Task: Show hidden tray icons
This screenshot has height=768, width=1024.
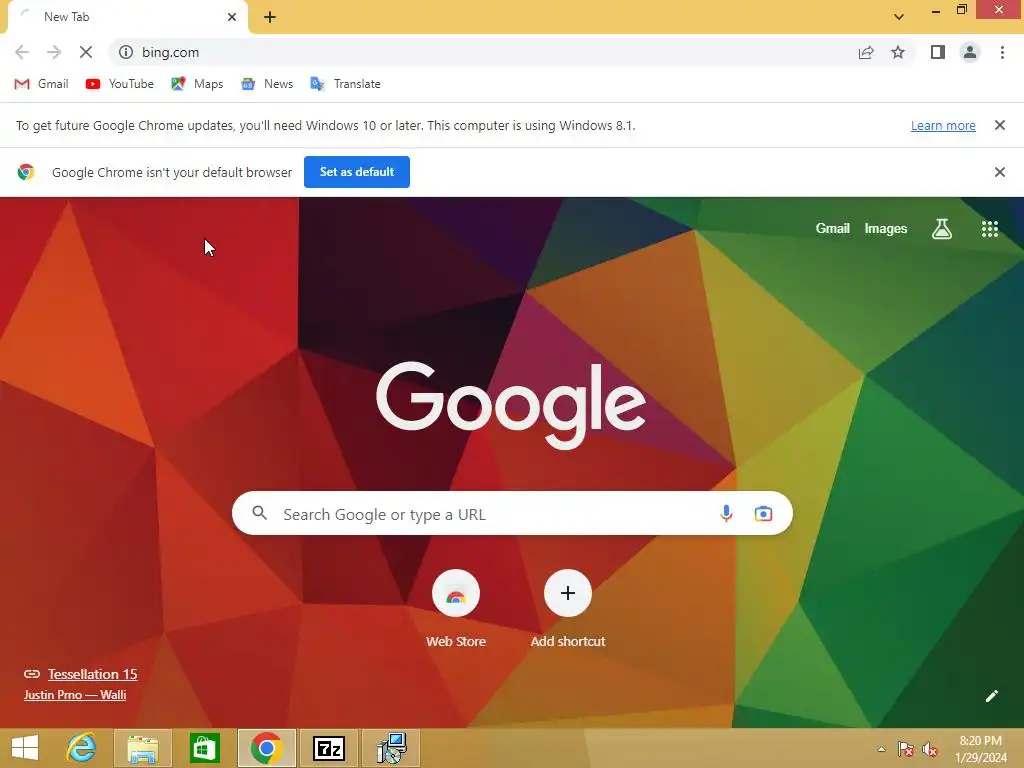Action: (881, 749)
